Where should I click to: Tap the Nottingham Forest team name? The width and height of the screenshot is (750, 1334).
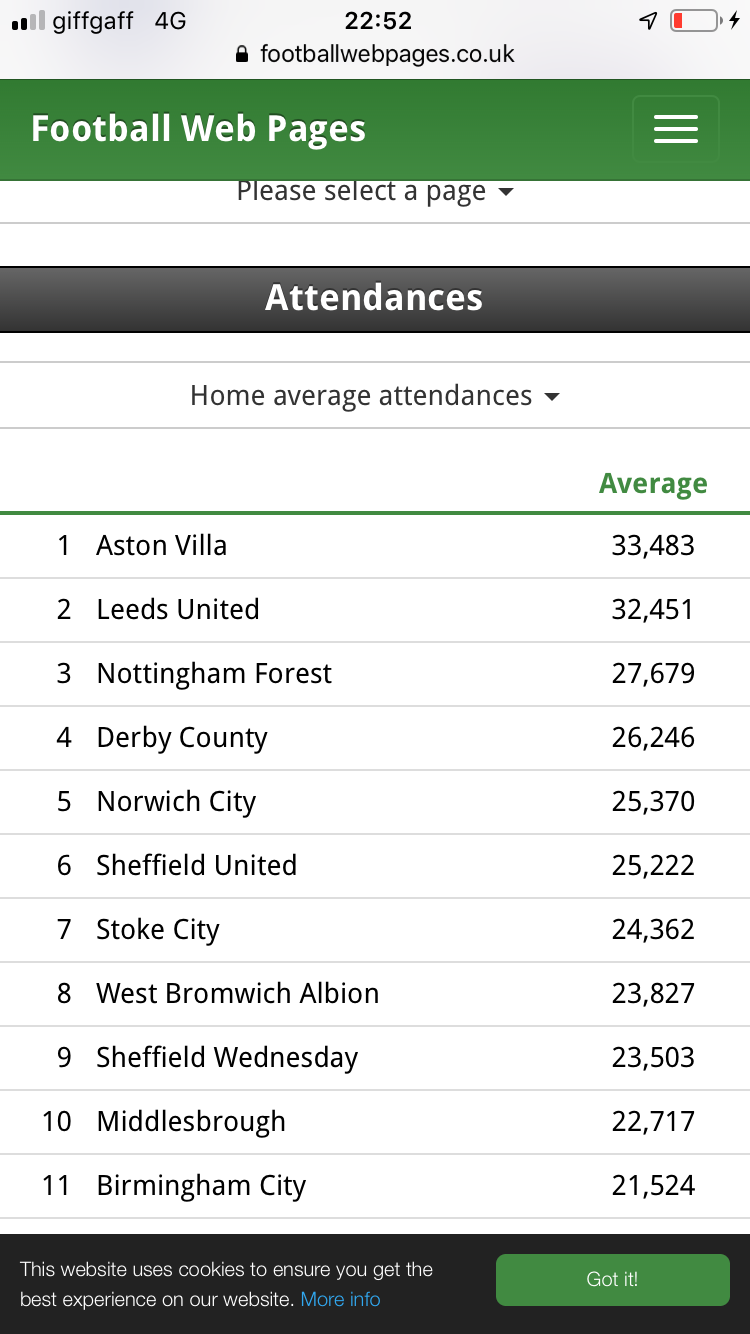(x=214, y=674)
